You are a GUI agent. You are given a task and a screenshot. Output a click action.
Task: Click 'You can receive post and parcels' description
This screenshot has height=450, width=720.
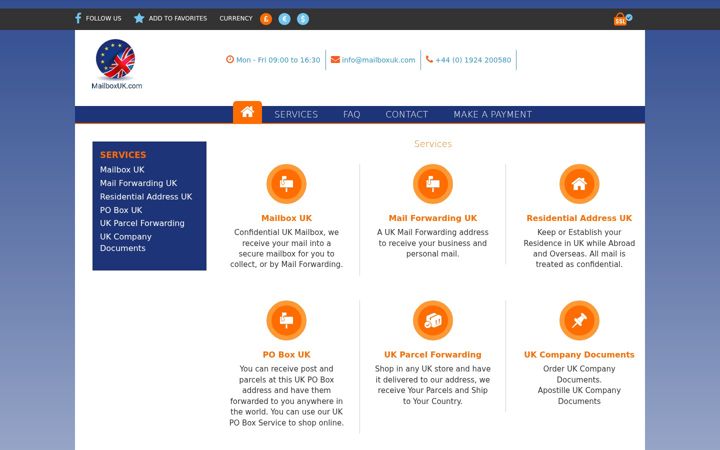[287, 395]
